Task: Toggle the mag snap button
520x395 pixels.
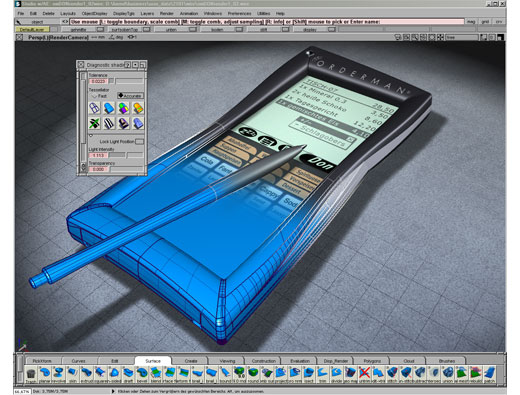Action: (x=471, y=22)
